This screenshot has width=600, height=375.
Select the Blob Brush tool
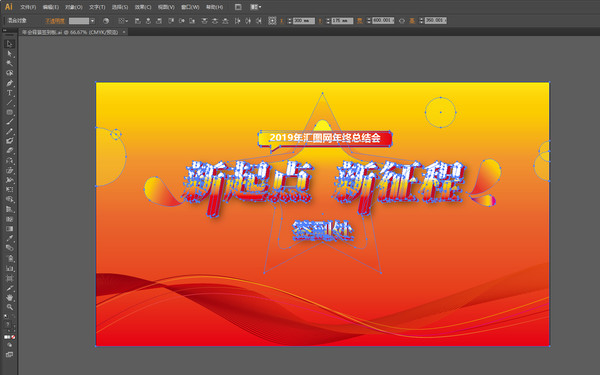tap(10, 141)
